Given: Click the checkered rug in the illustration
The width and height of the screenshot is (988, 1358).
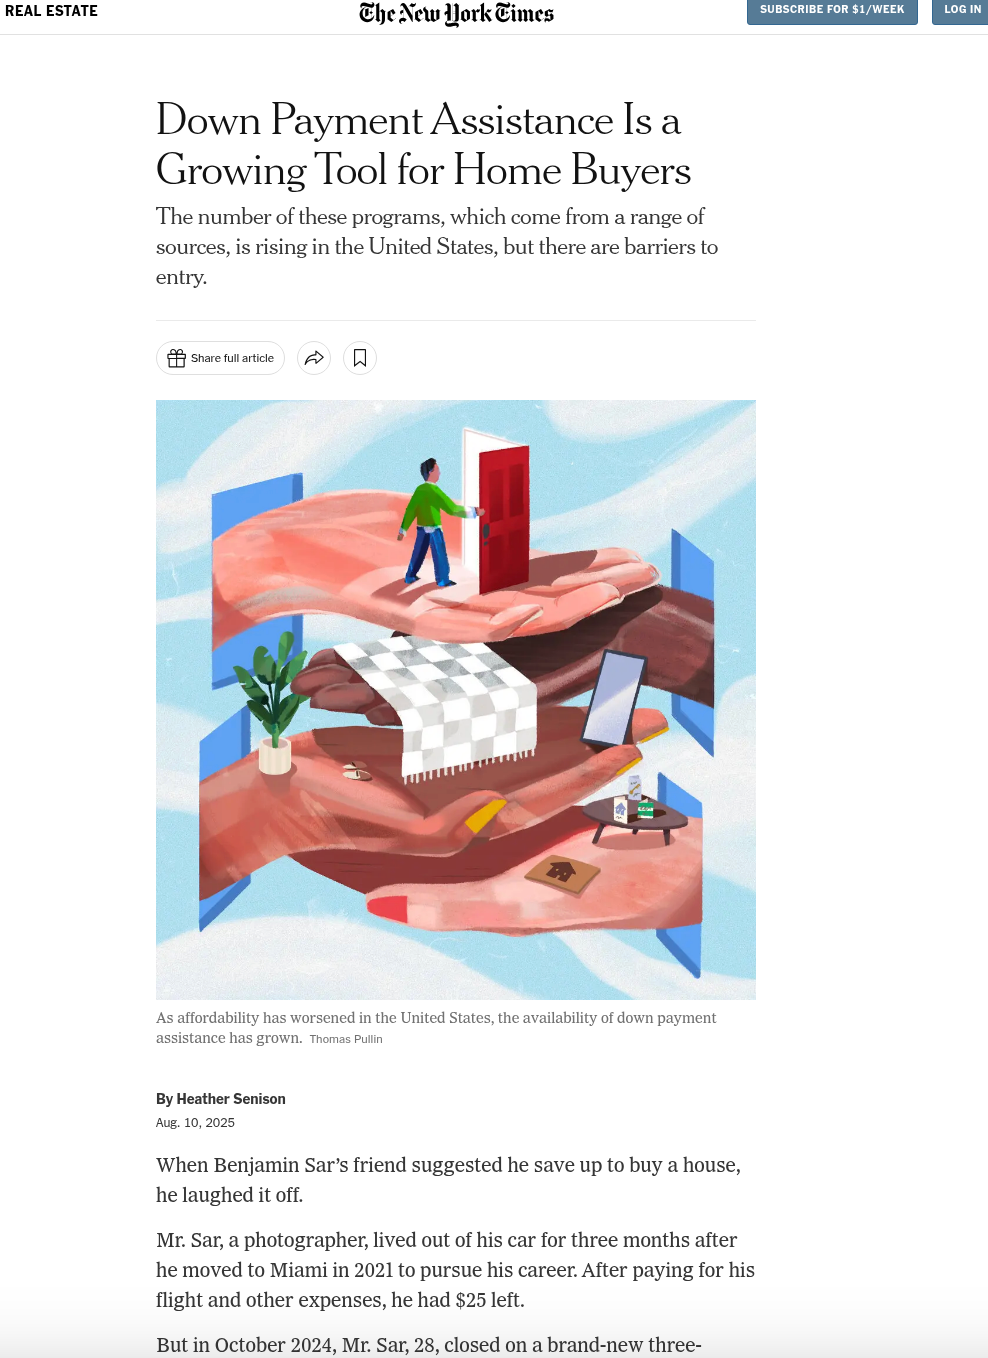Looking at the screenshot, I should click(444, 705).
